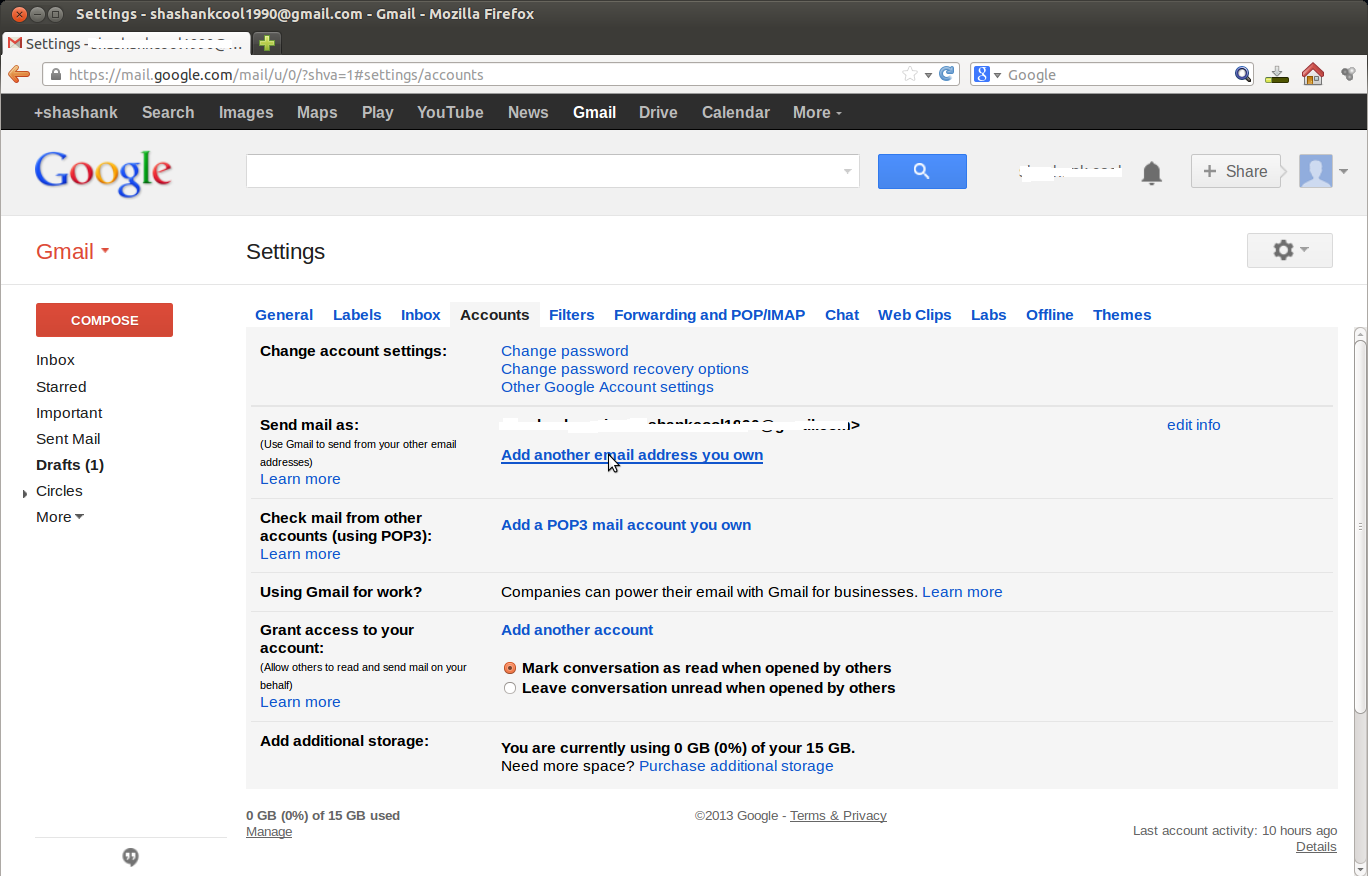
Task: Click 'Add another email address you own'
Action: tap(632, 455)
